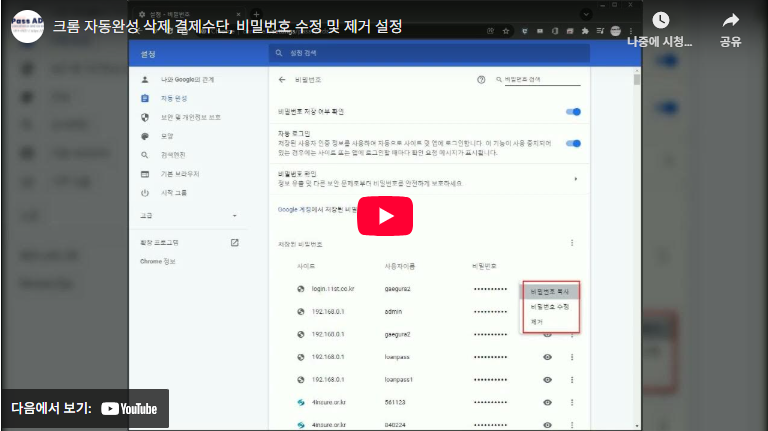Click power icon beside 시작 그룹
768x431 pixels.
(x=144, y=192)
